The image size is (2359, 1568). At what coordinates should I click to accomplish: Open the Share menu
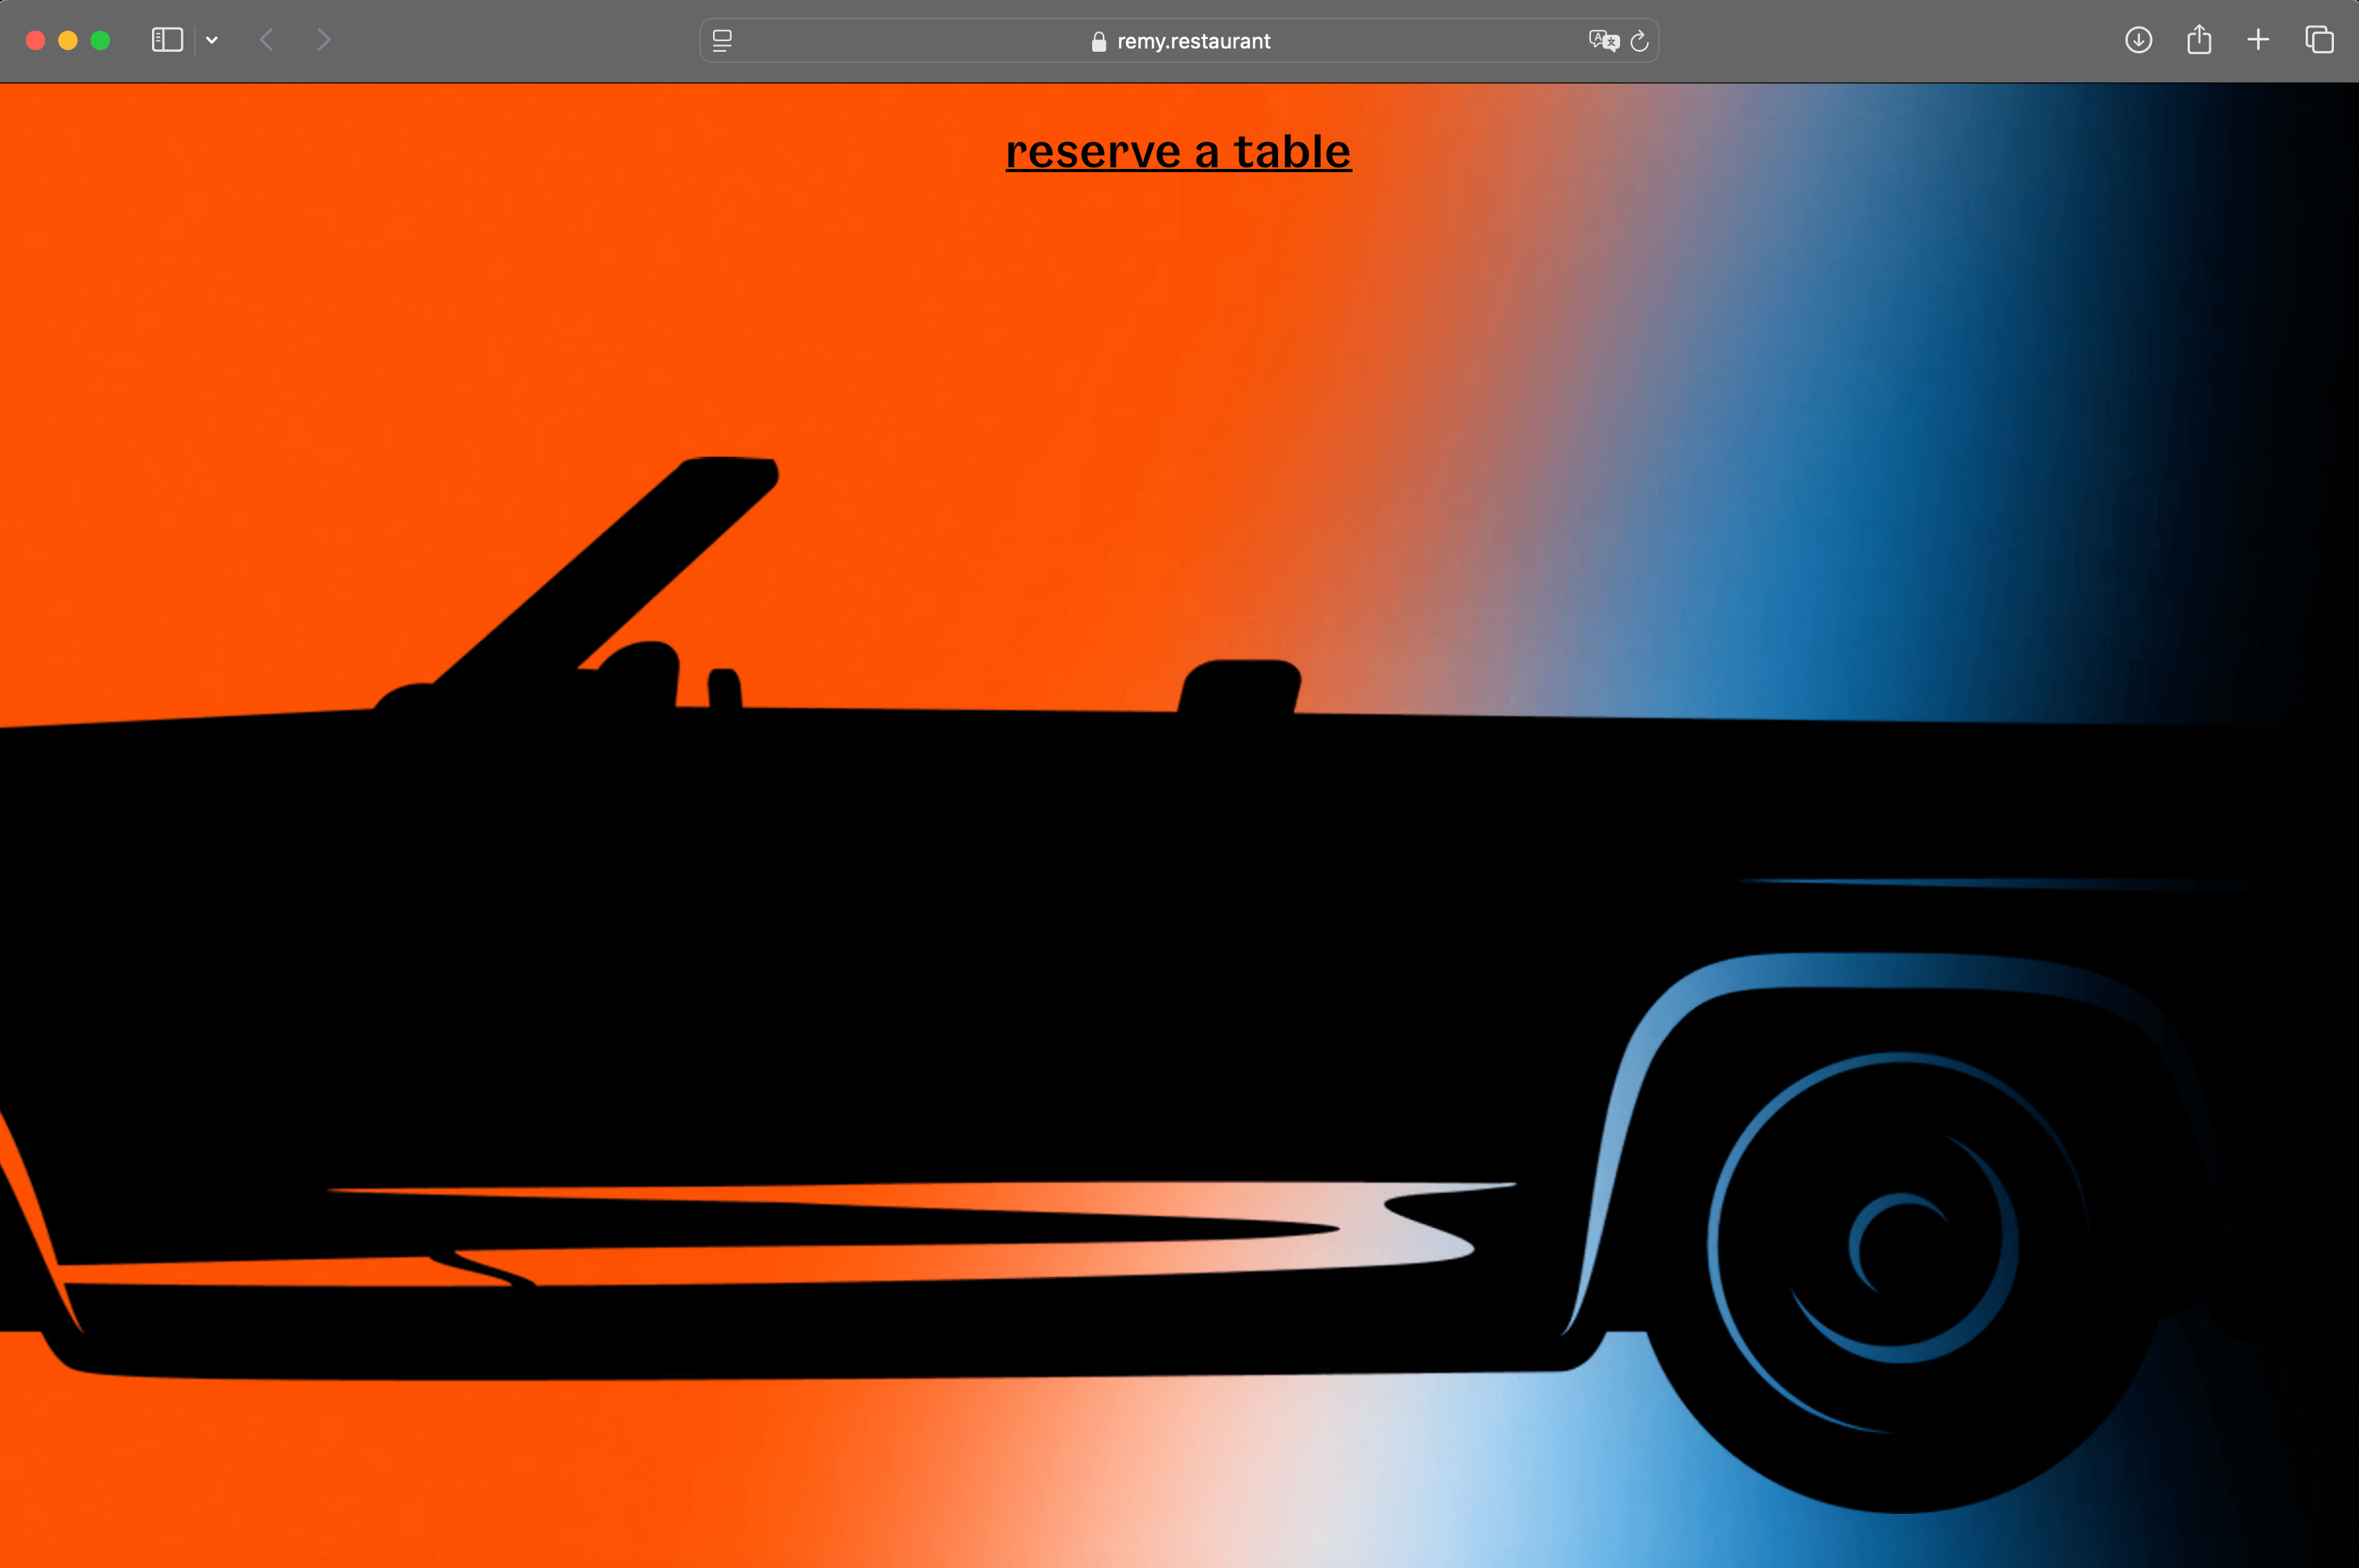pos(2198,40)
